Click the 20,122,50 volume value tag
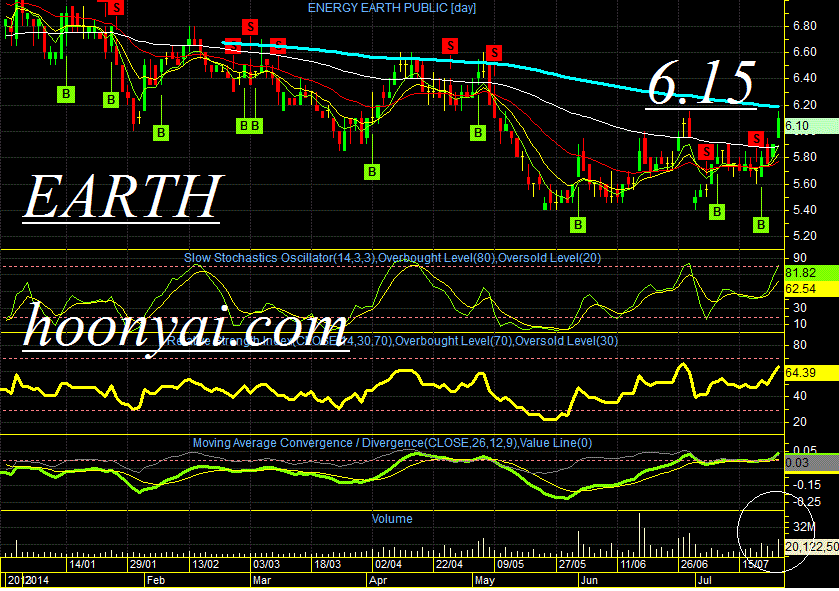The image size is (839, 591). [x=811, y=547]
